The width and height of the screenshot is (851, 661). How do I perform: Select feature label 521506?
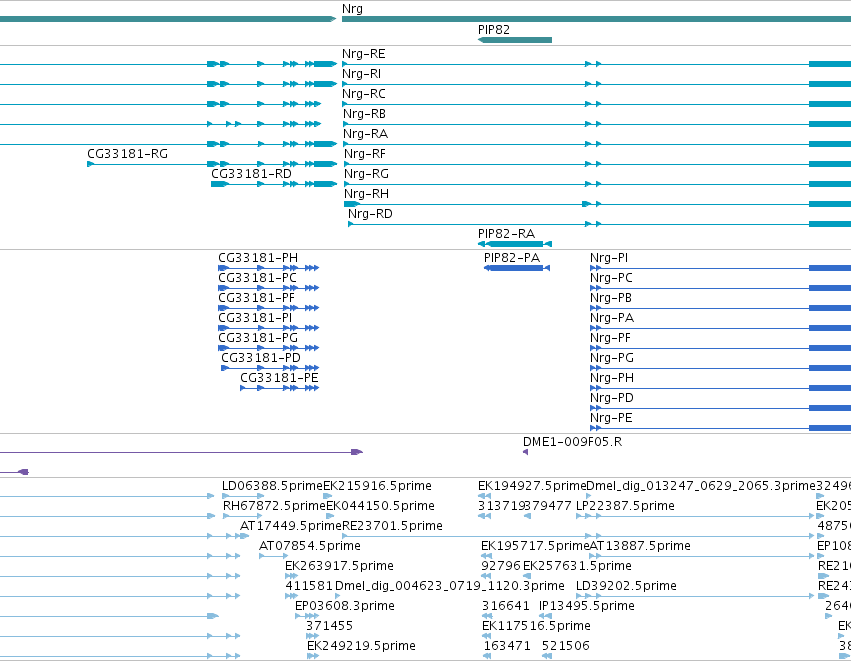click(566, 646)
